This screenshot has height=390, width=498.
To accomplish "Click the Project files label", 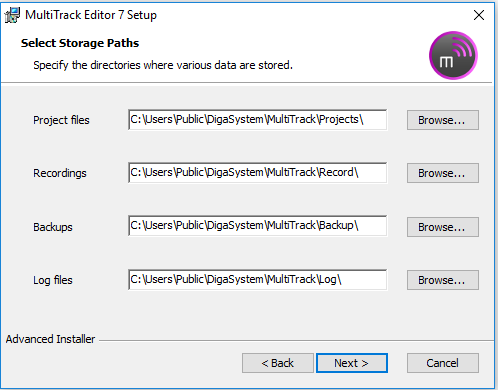I will click(x=61, y=120).
